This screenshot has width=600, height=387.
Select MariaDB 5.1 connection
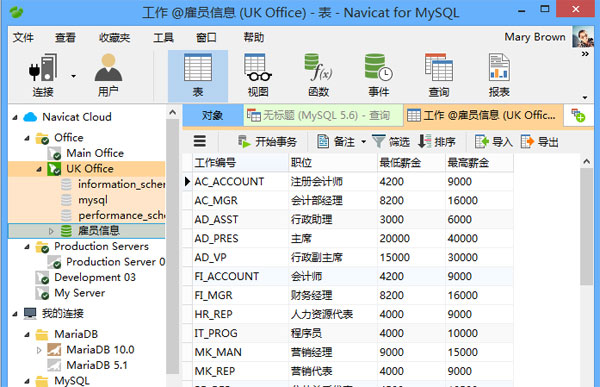(x=97, y=365)
